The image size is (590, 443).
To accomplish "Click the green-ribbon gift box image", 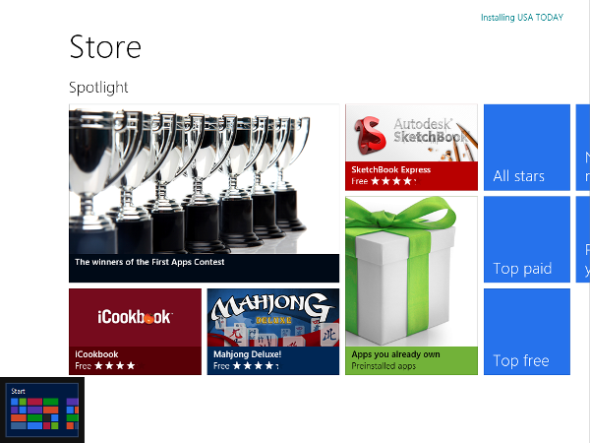I will [x=411, y=271].
